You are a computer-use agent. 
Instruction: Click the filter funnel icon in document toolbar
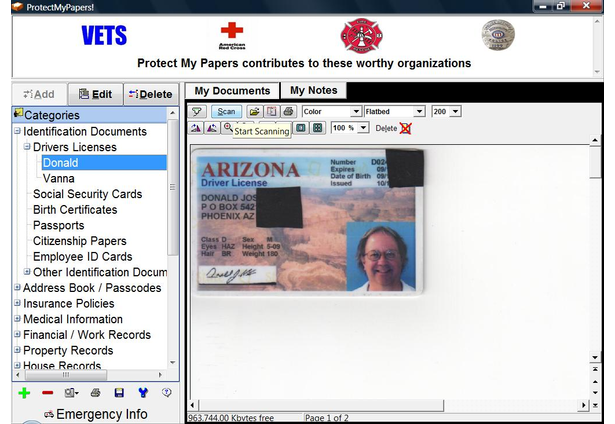197,112
